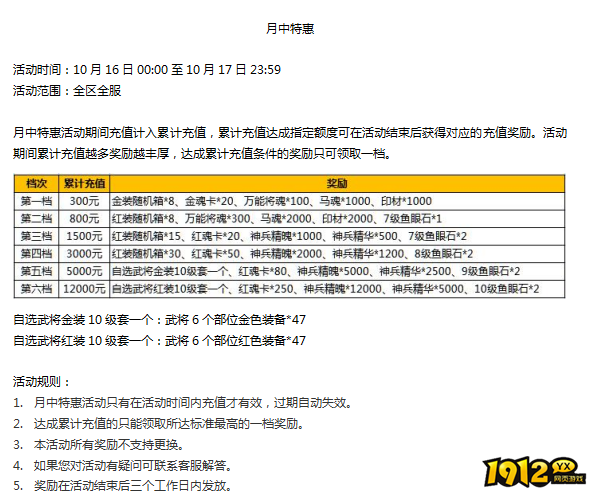Select the 第五档 tier cell
Viewport: 599px width, 497px height.
pos(36,271)
